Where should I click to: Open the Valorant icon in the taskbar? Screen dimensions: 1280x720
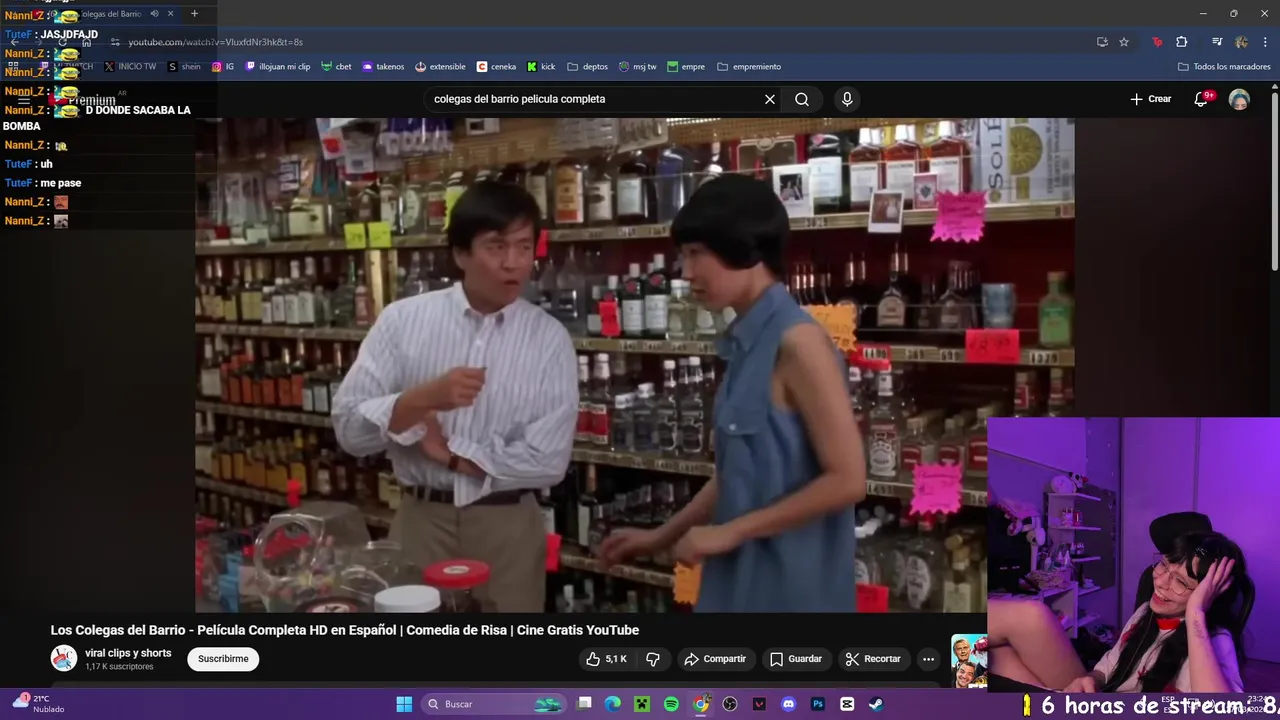pyautogui.click(x=759, y=704)
